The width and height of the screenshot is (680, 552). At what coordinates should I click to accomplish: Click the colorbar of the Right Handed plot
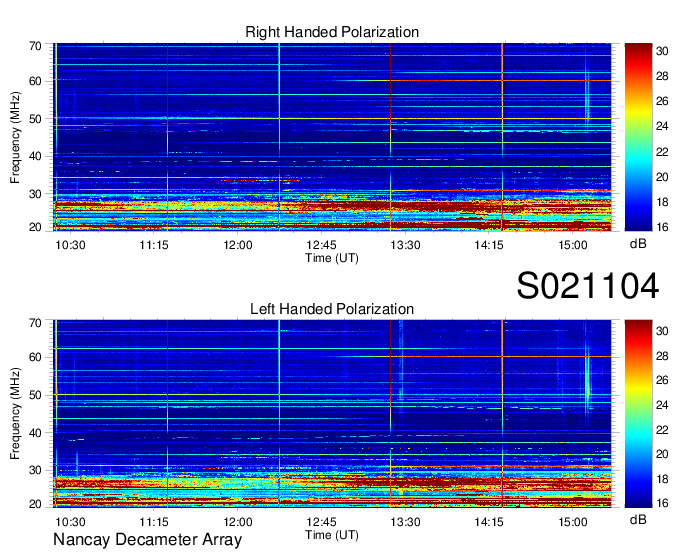(x=638, y=137)
